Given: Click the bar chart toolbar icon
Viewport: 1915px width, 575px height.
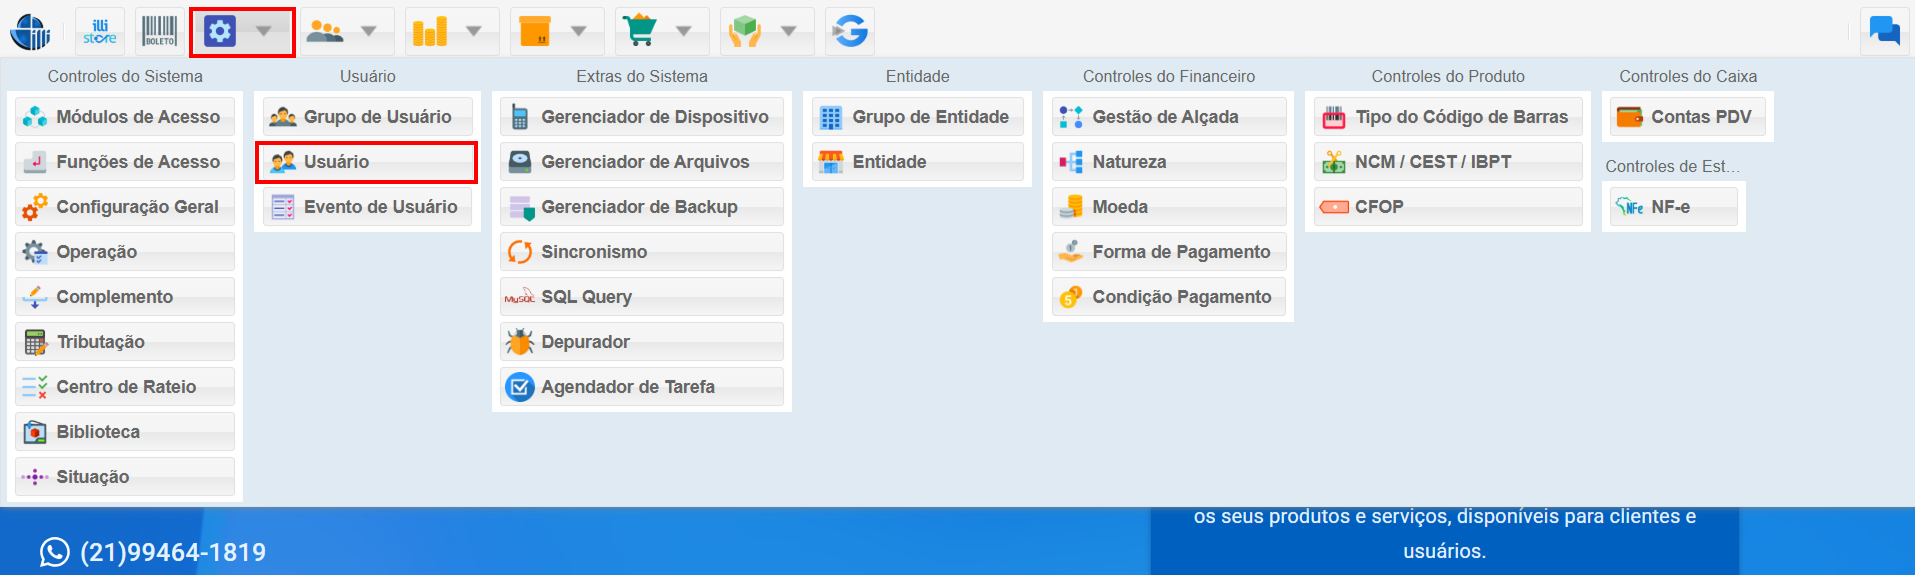Looking at the screenshot, I should [x=429, y=32].
